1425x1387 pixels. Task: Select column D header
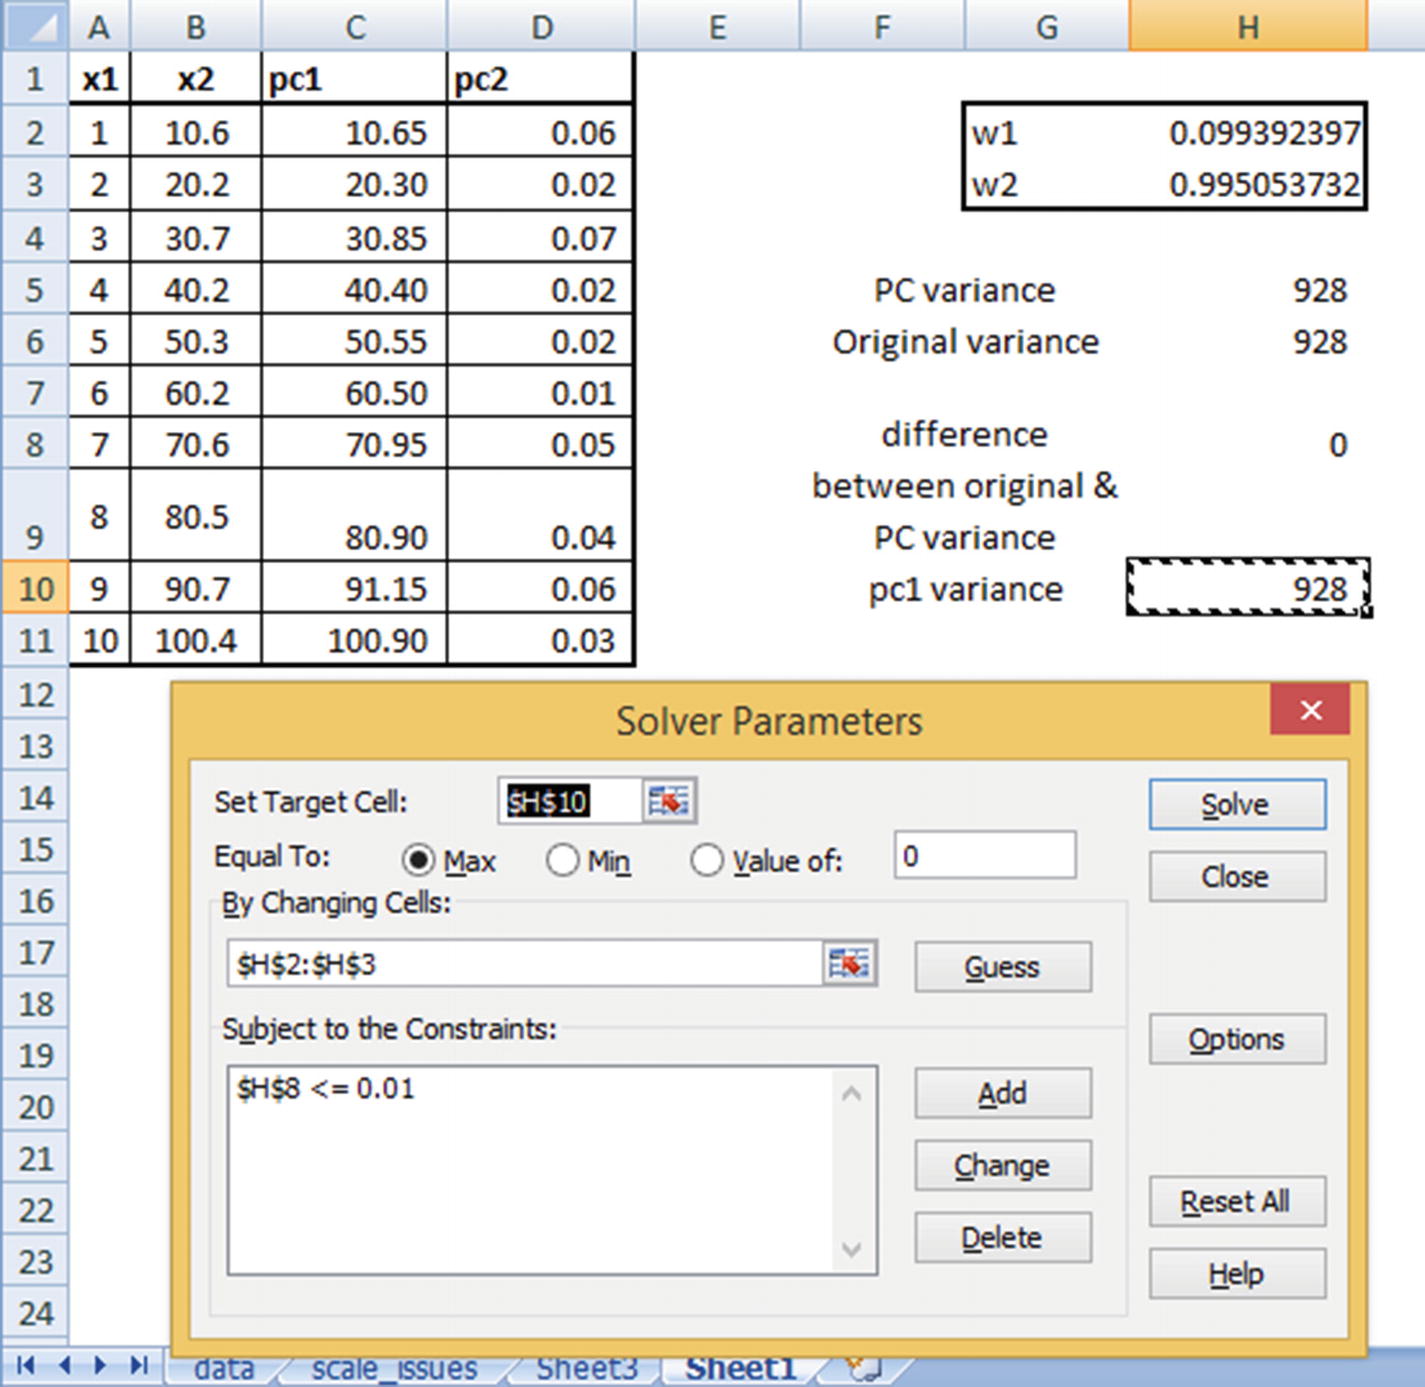coord(541,26)
